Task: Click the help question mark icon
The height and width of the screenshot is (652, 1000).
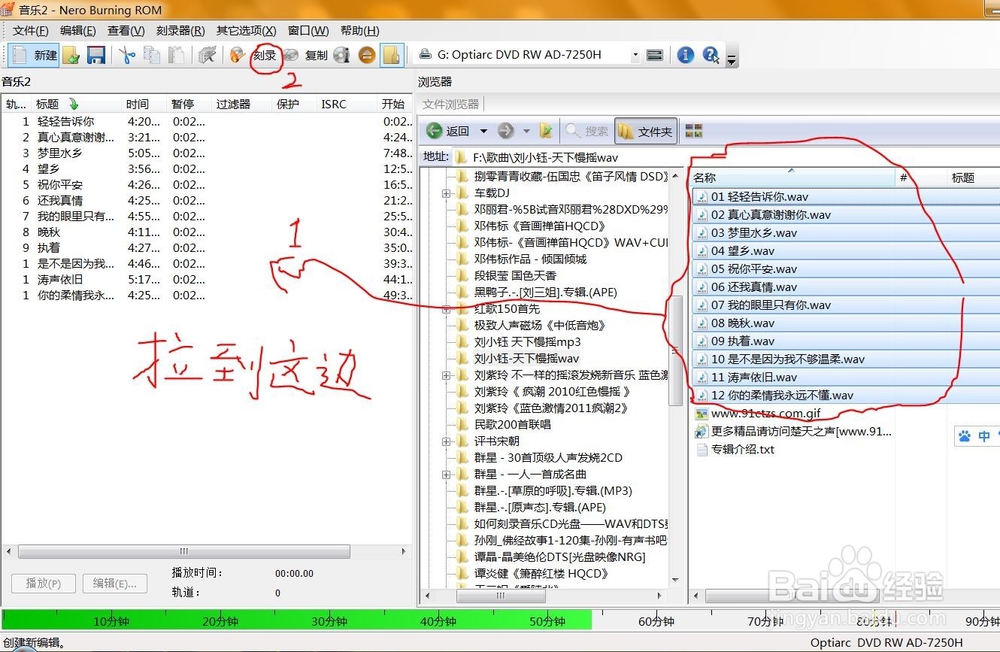Action: pyautogui.click(x=710, y=56)
